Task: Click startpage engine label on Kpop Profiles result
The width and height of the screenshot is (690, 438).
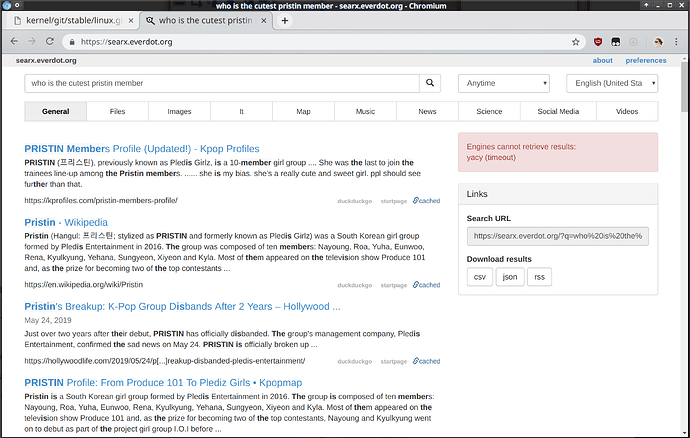Action: pyautogui.click(x=394, y=201)
